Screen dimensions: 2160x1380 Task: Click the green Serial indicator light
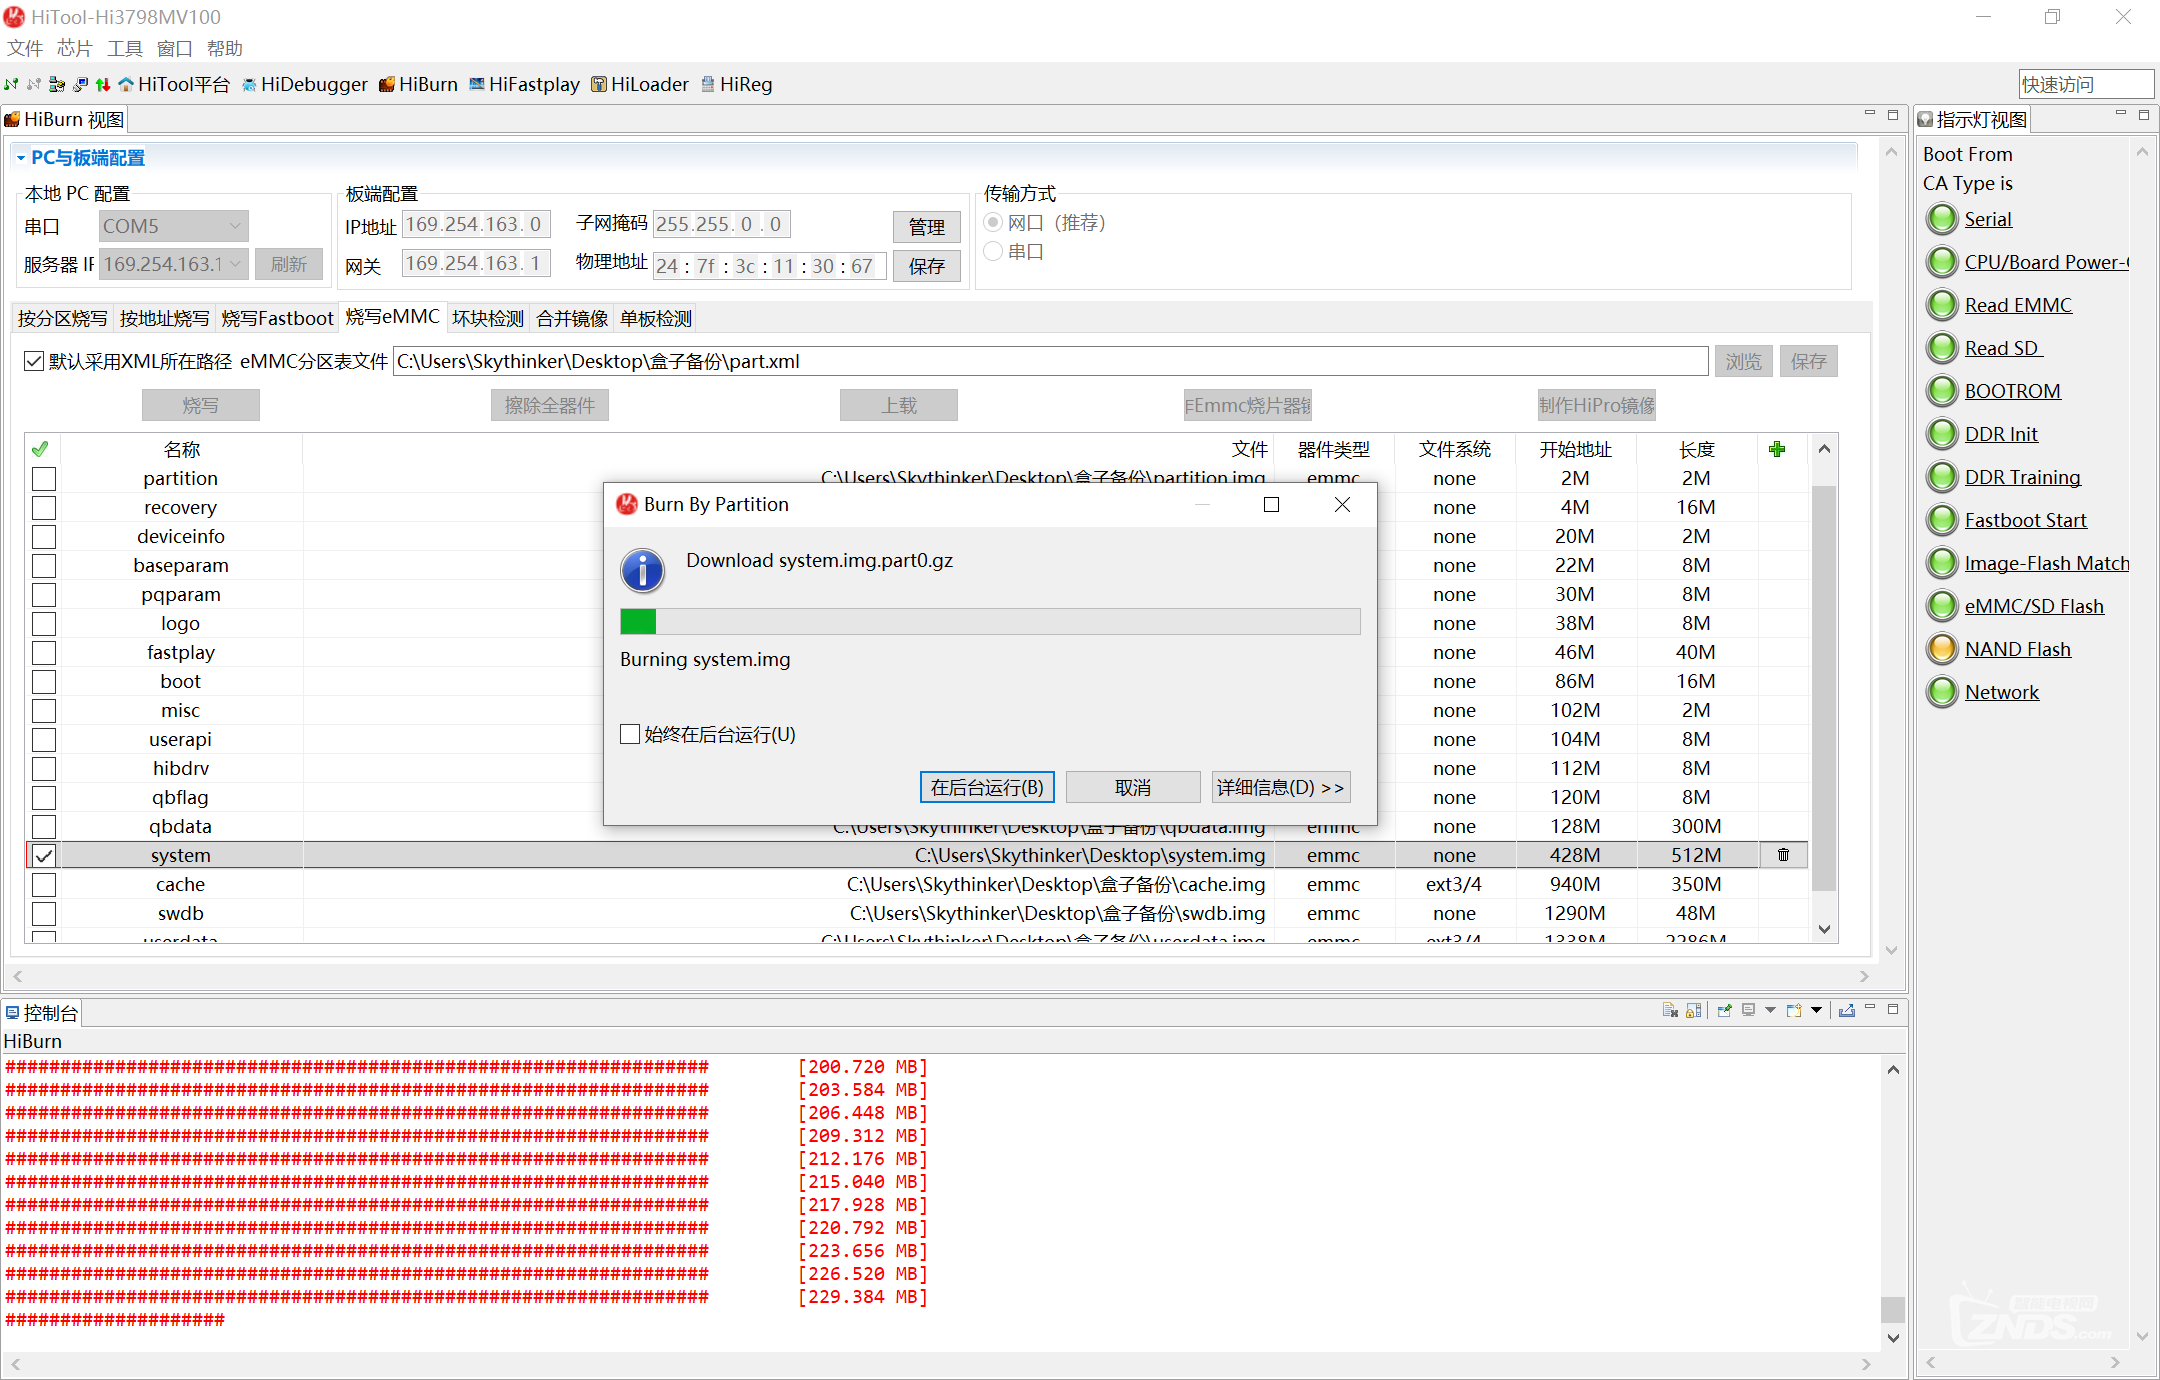(1942, 219)
